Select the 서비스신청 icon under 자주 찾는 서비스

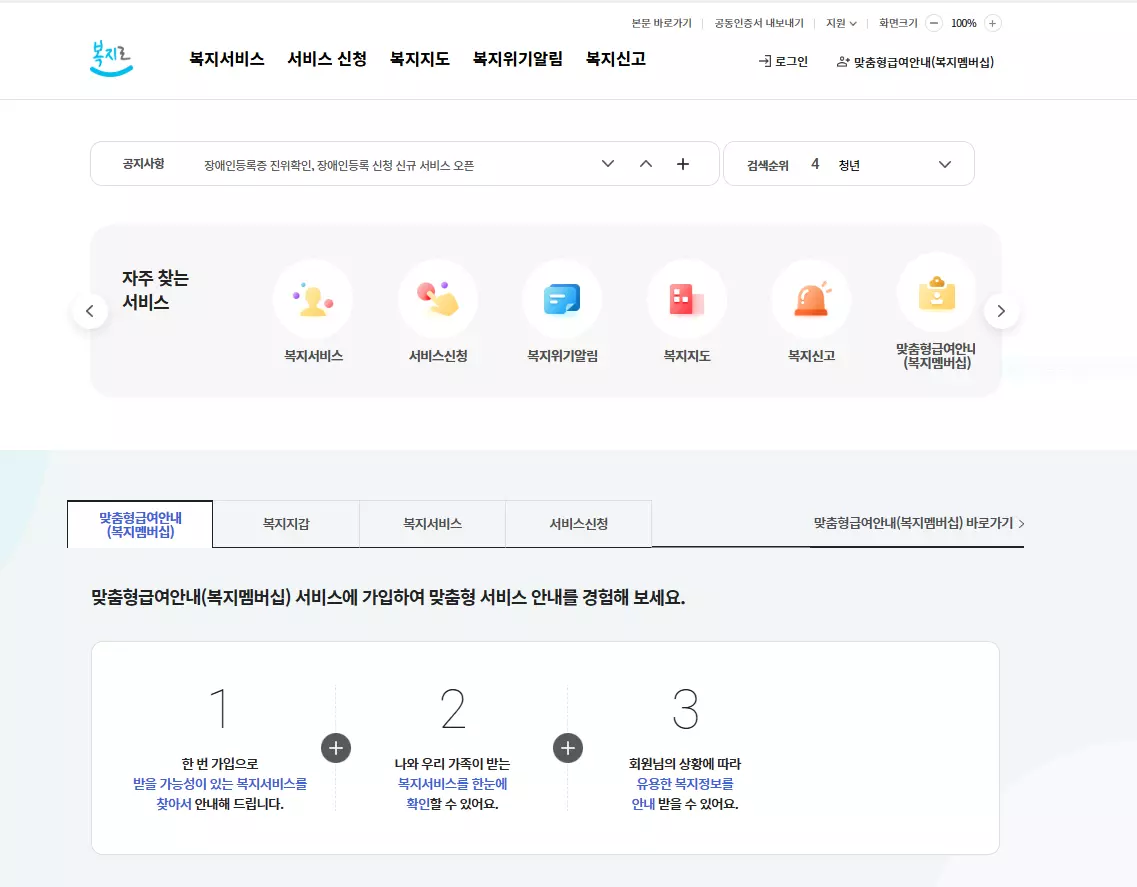(438, 299)
